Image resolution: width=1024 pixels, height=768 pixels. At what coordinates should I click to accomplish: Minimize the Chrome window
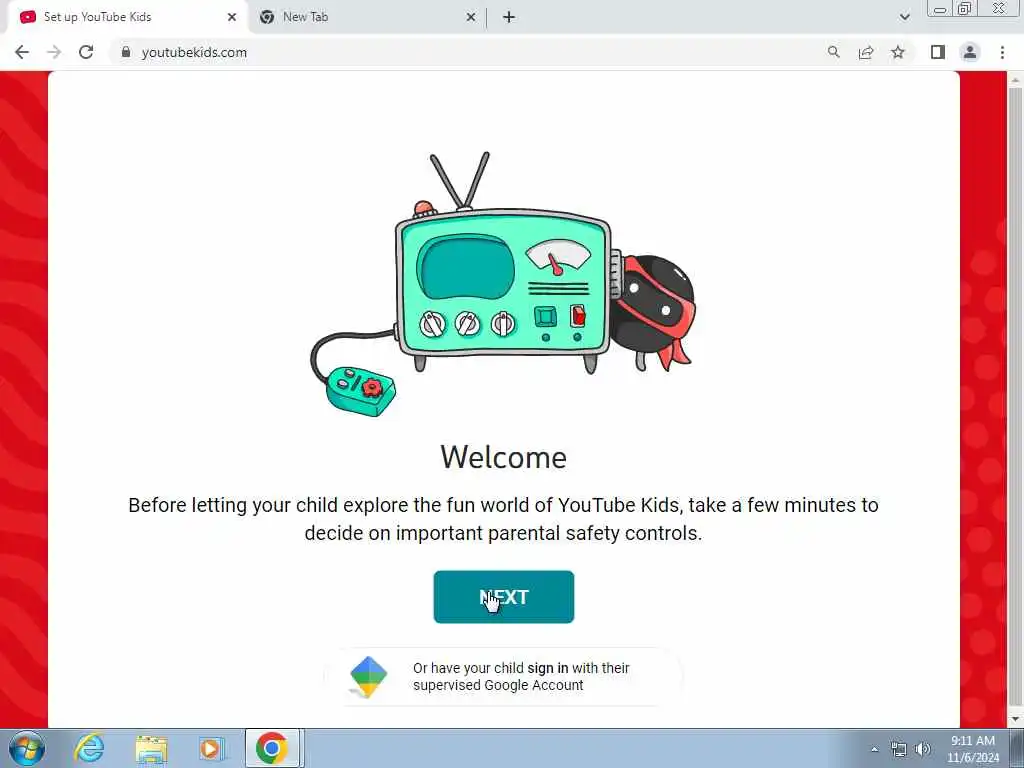pos(940,9)
